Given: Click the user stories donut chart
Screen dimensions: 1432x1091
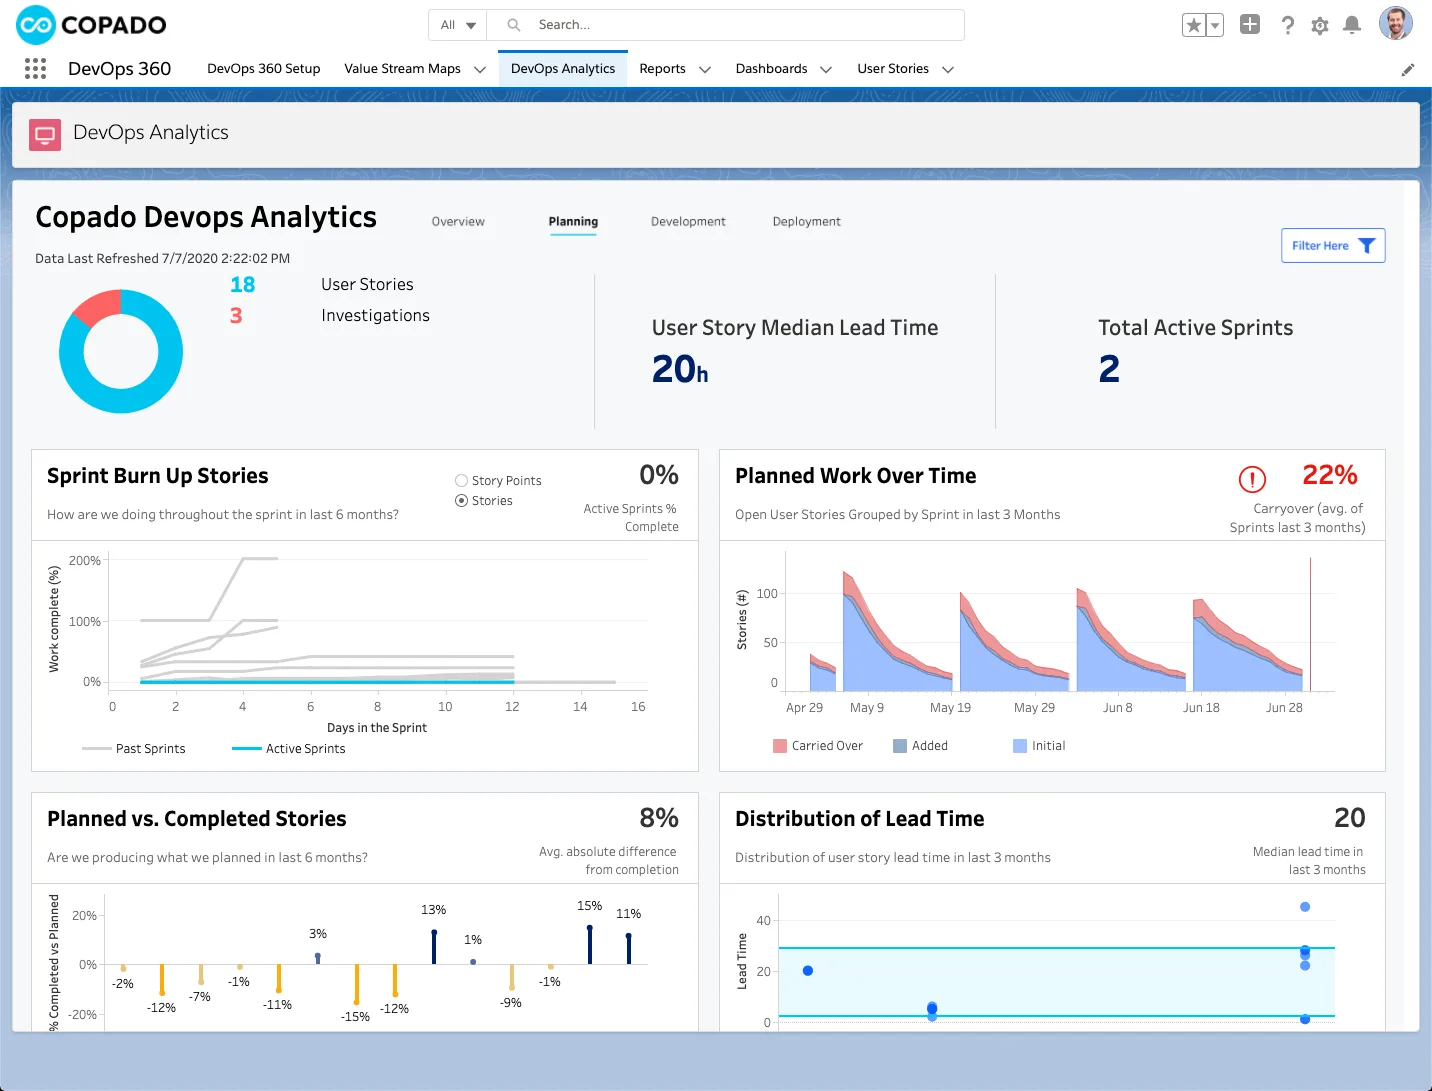Looking at the screenshot, I should click(121, 351).
